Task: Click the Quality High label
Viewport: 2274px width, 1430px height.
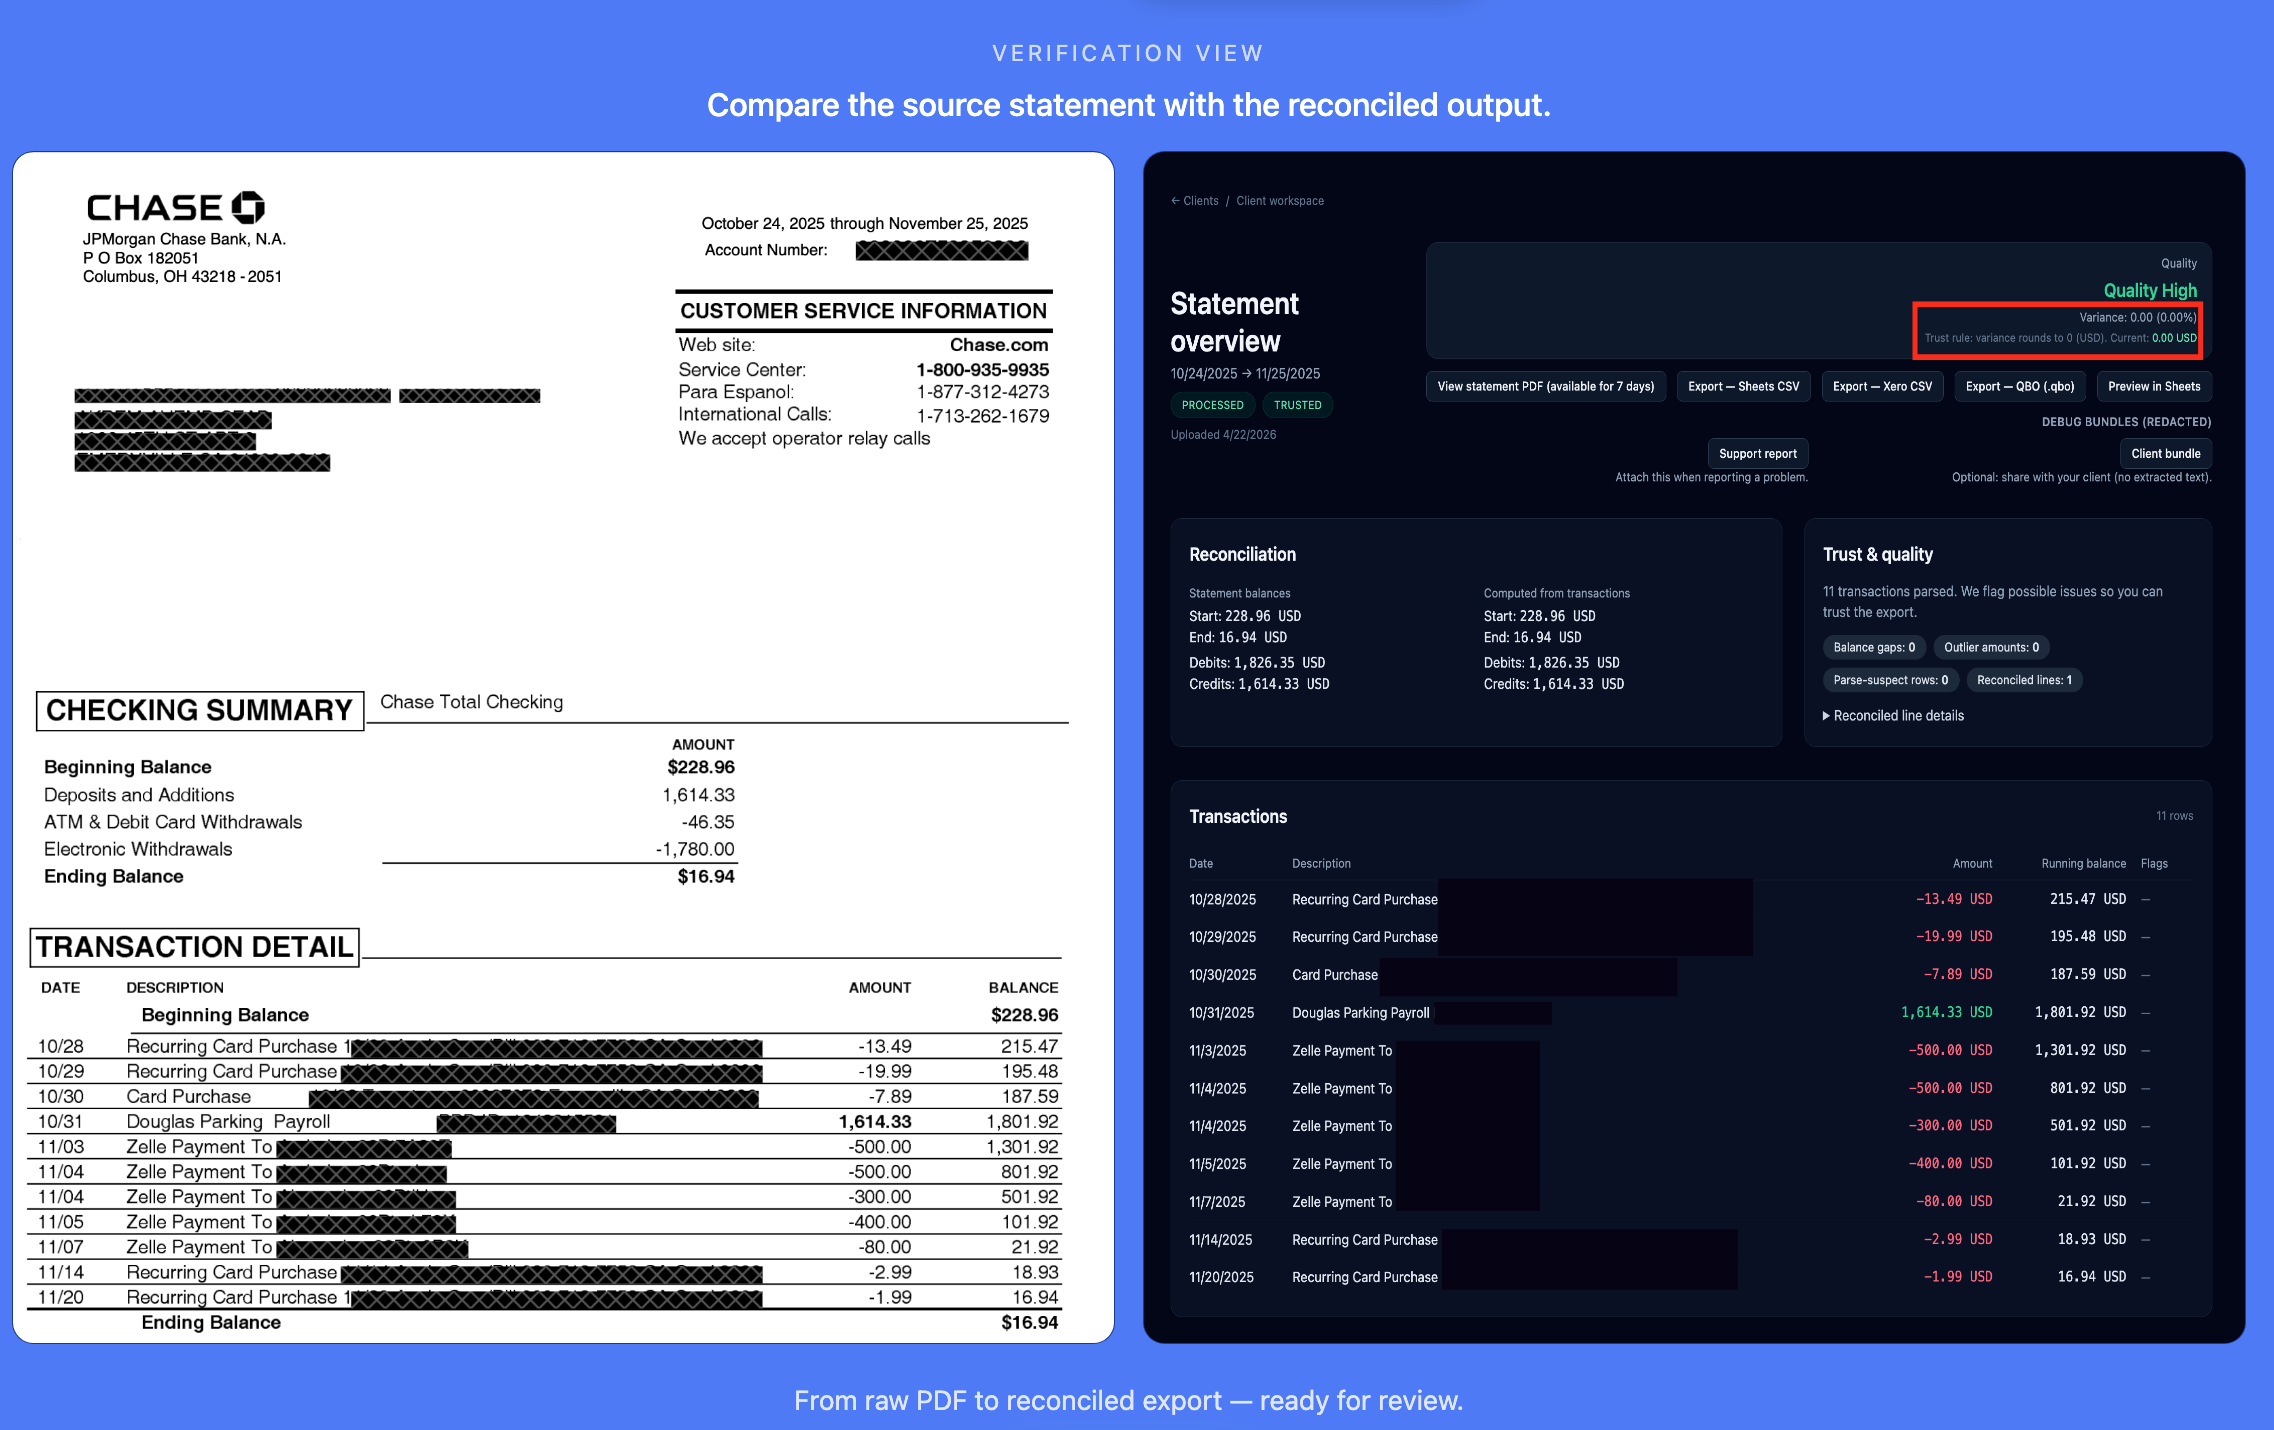Action: point(2150,290)
